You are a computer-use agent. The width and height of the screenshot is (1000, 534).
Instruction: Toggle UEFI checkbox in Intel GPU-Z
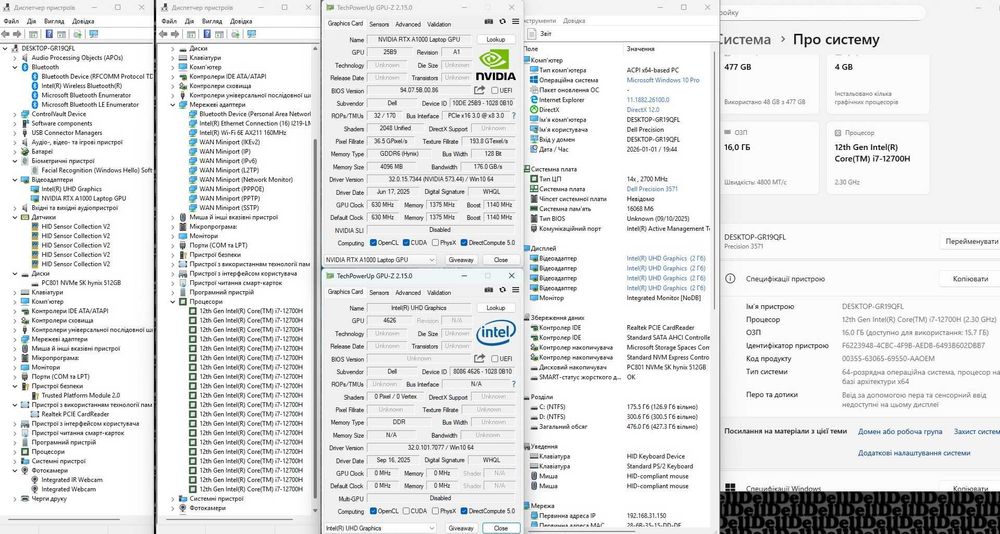[x=495, y=359]
